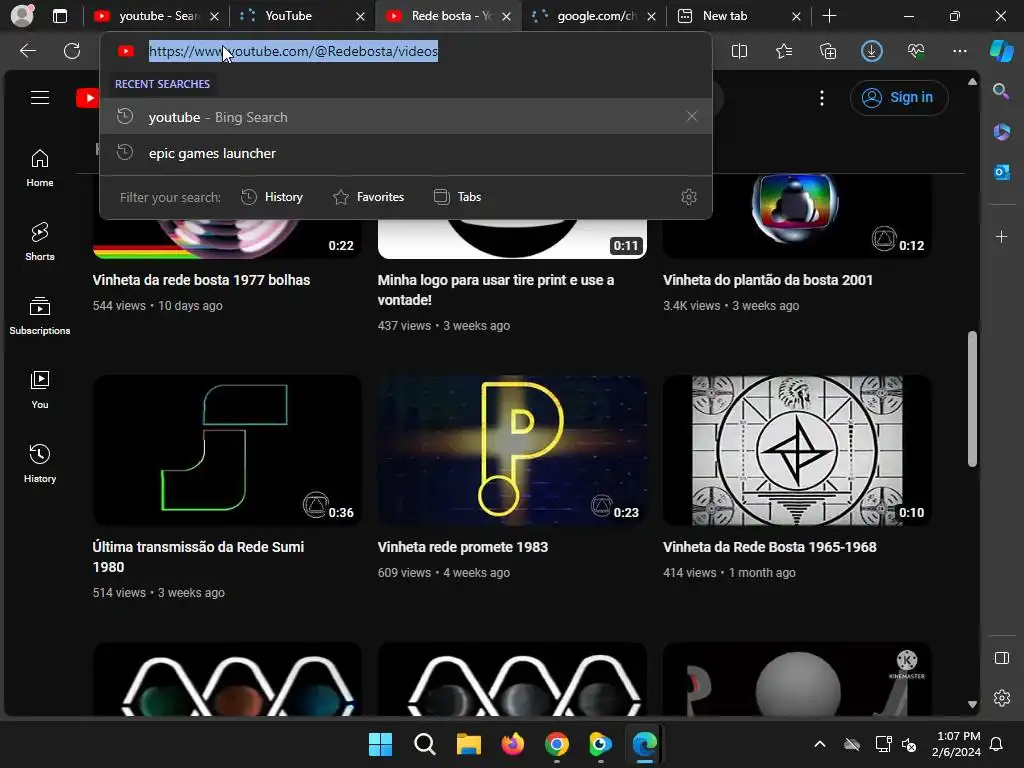
Task: Filter address bar search by Tabs
Action: click(x=458, y=197)
